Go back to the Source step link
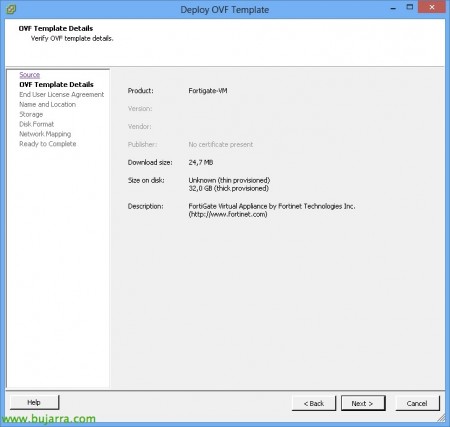The width and height of the screenshot is (450, 427). 30,75
